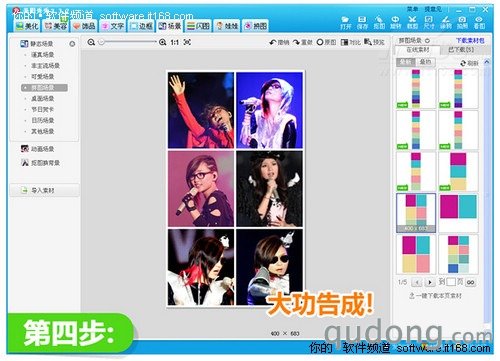
Task: Click the zoom in magnifier icon
Action: [x=162, y=42]
